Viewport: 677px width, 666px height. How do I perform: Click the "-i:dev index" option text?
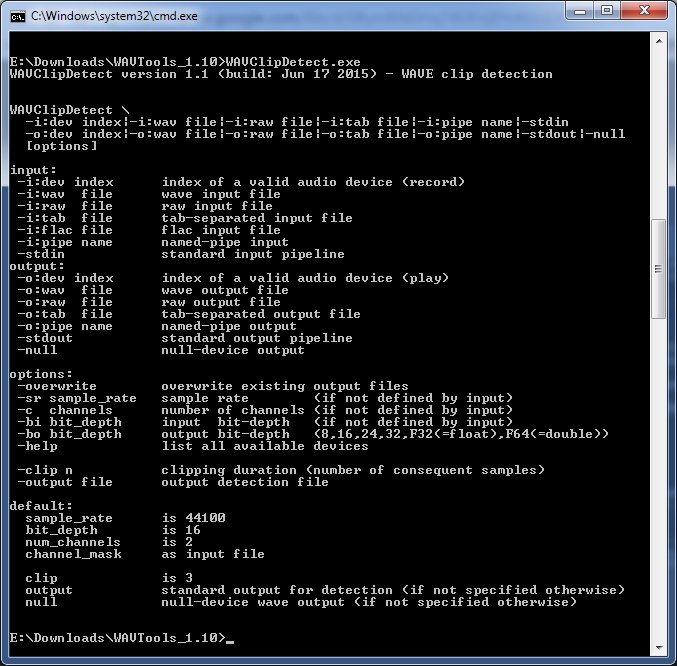pyautogui.click(x=66, y=182)
